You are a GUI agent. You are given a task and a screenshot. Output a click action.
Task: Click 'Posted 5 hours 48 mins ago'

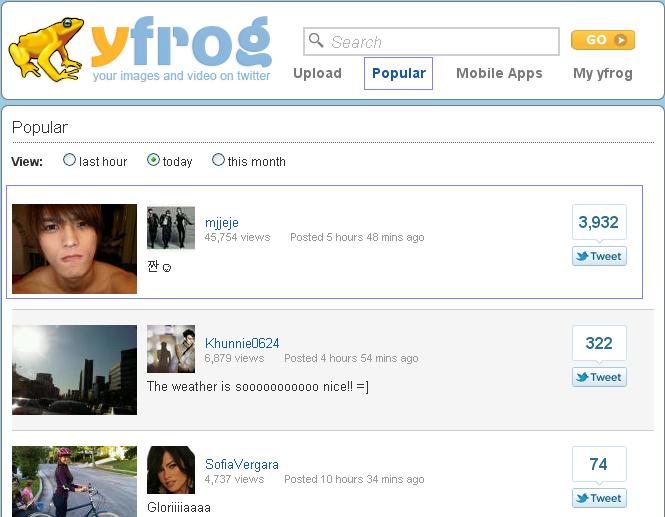tap(357, 237)
